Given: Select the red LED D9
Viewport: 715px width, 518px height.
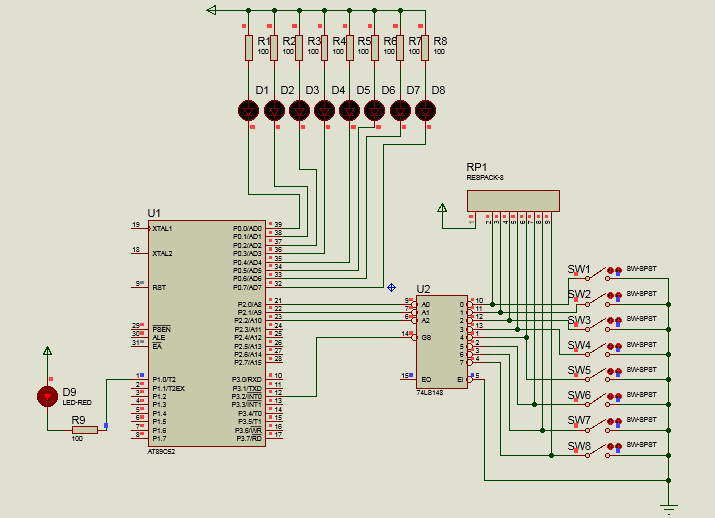Looking at the screenshot, I should coord(47,396).
